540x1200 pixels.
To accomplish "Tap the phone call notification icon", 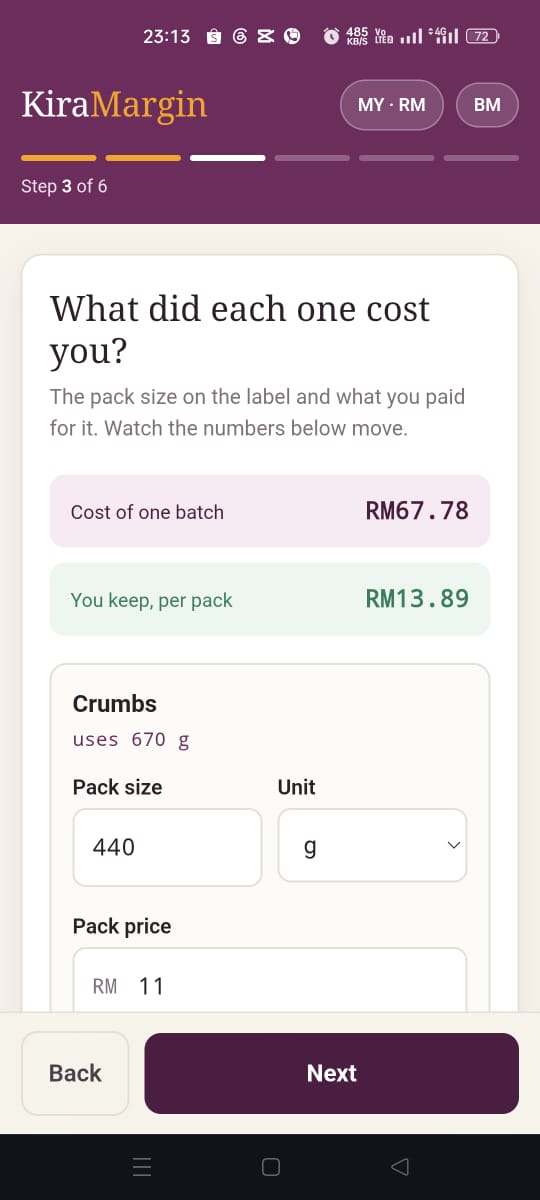I will tap(292, 37).
